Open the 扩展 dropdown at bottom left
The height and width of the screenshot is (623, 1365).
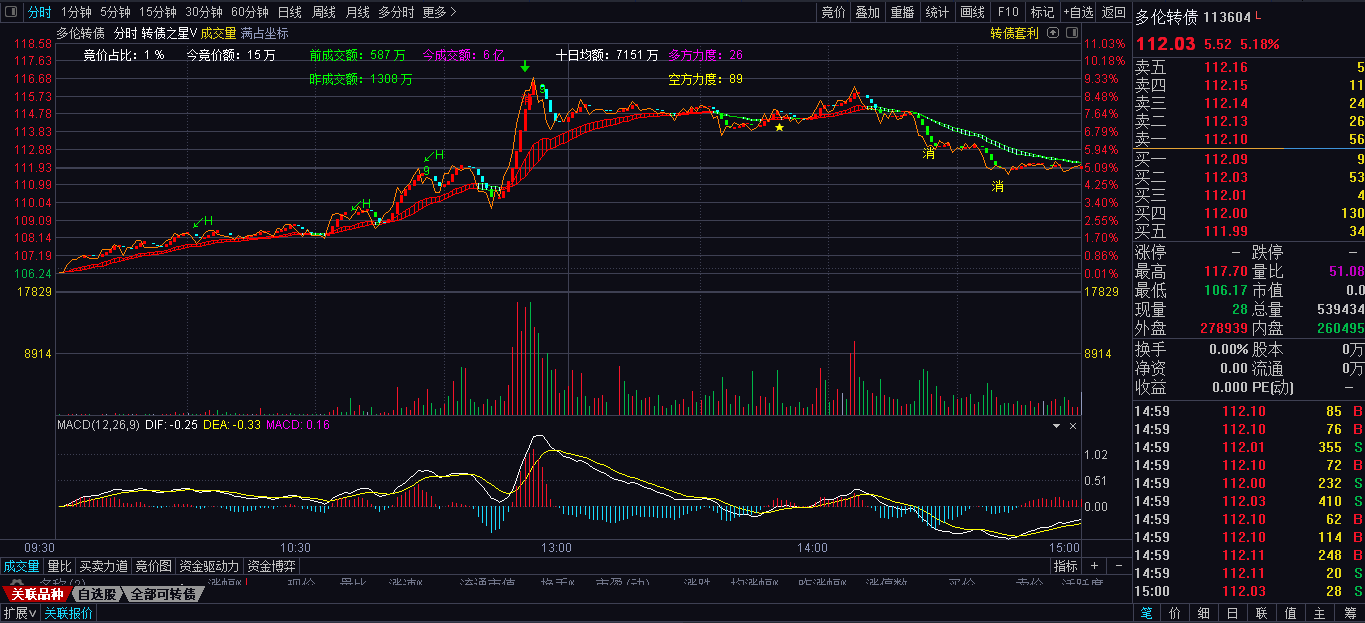[x=19, y=613]
